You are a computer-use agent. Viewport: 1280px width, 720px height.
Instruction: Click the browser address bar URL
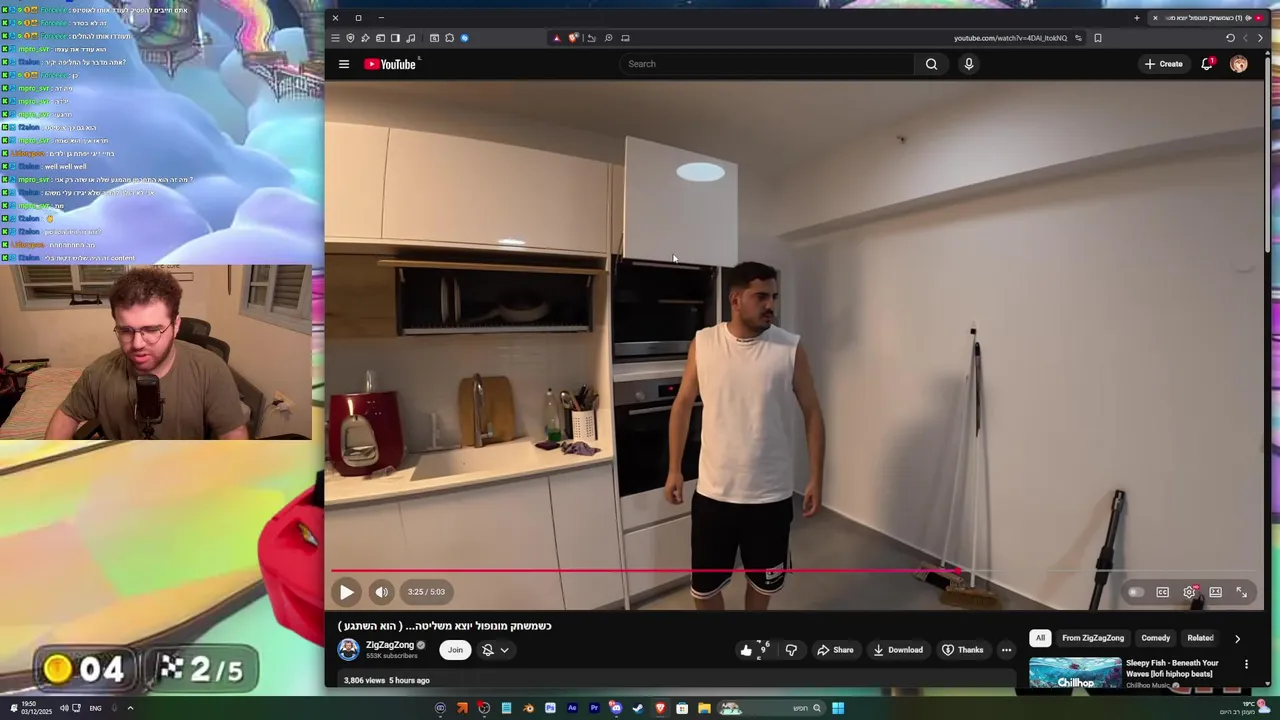click(x=1010, y=38)
